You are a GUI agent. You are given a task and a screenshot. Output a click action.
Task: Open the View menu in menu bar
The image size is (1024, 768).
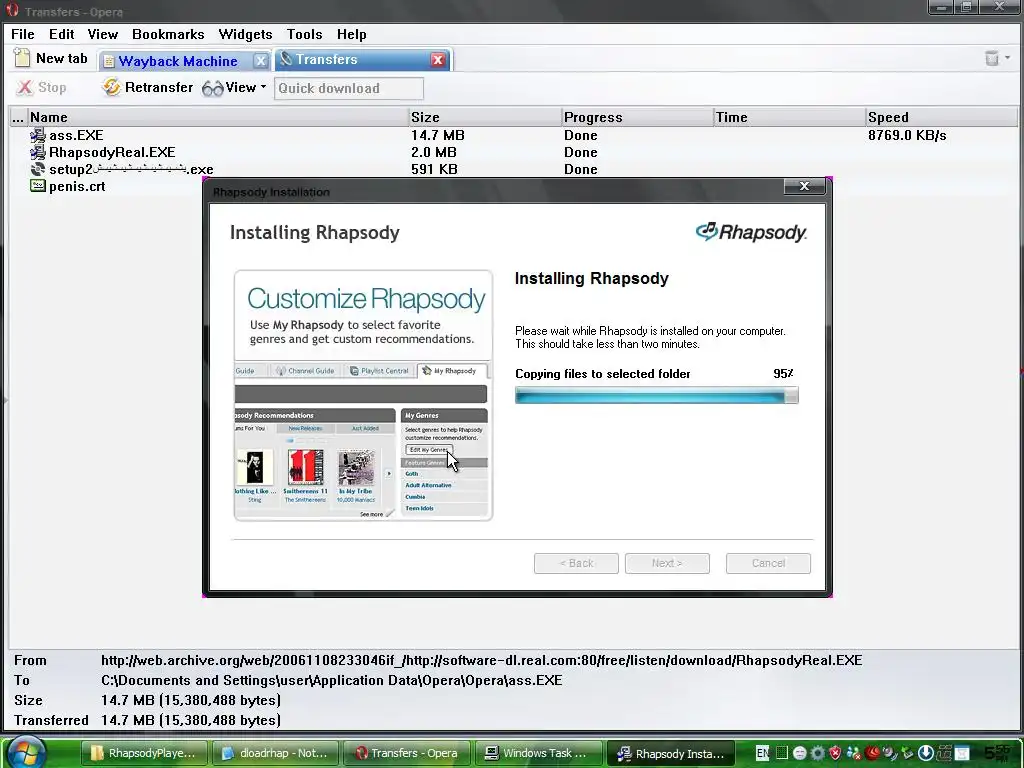(103, 34)
